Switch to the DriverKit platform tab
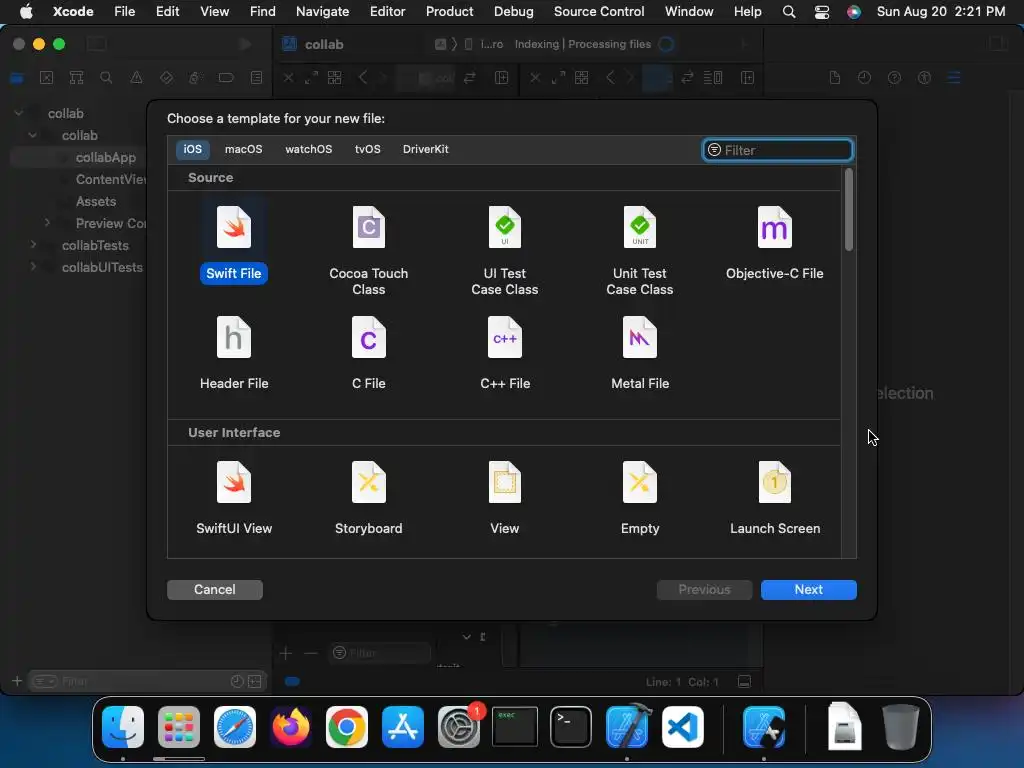The image size is (1024, 768). click(426, 149)
